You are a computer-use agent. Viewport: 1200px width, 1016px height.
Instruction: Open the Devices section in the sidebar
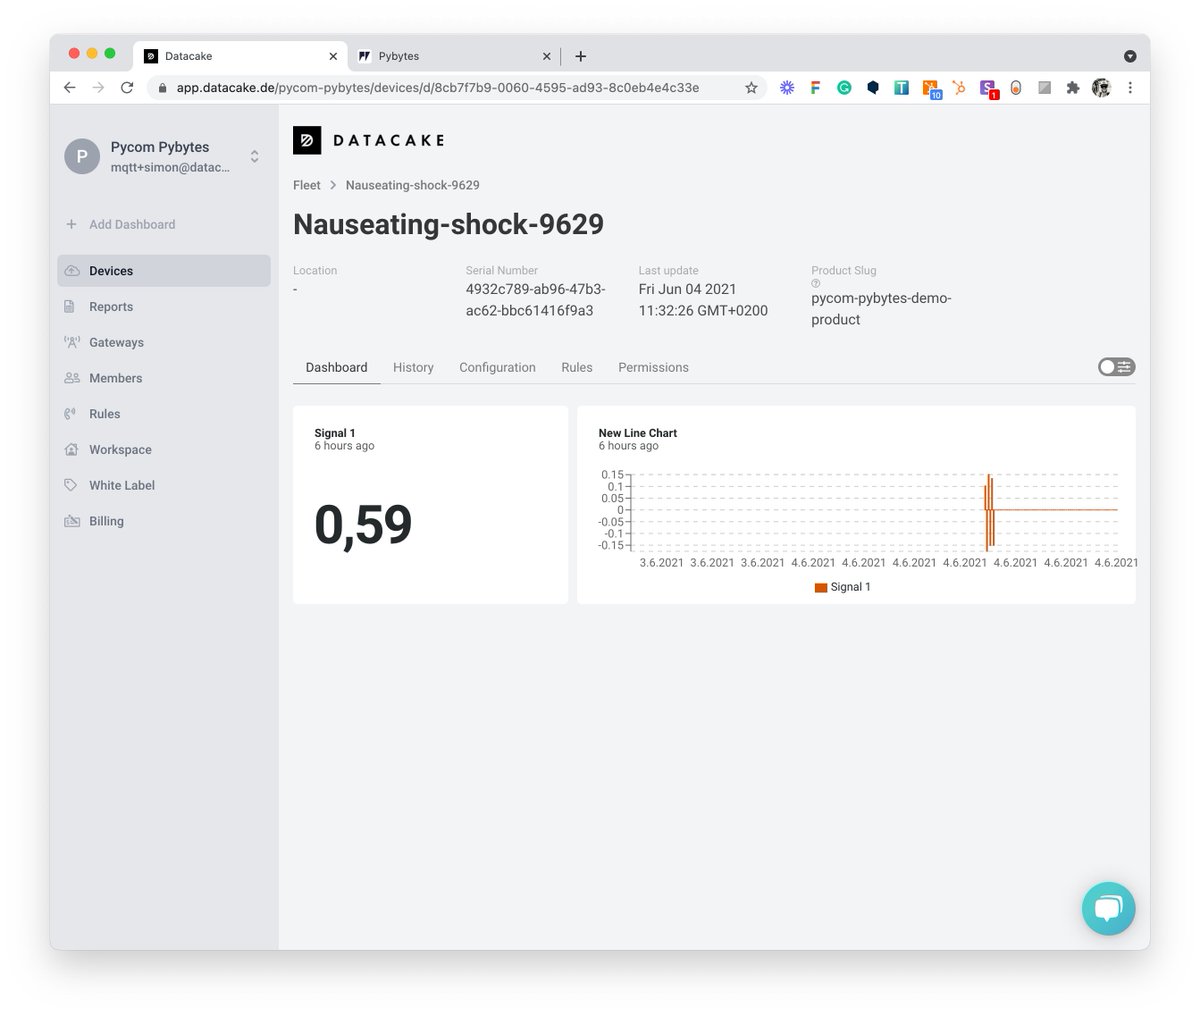[x=110, y=270]
